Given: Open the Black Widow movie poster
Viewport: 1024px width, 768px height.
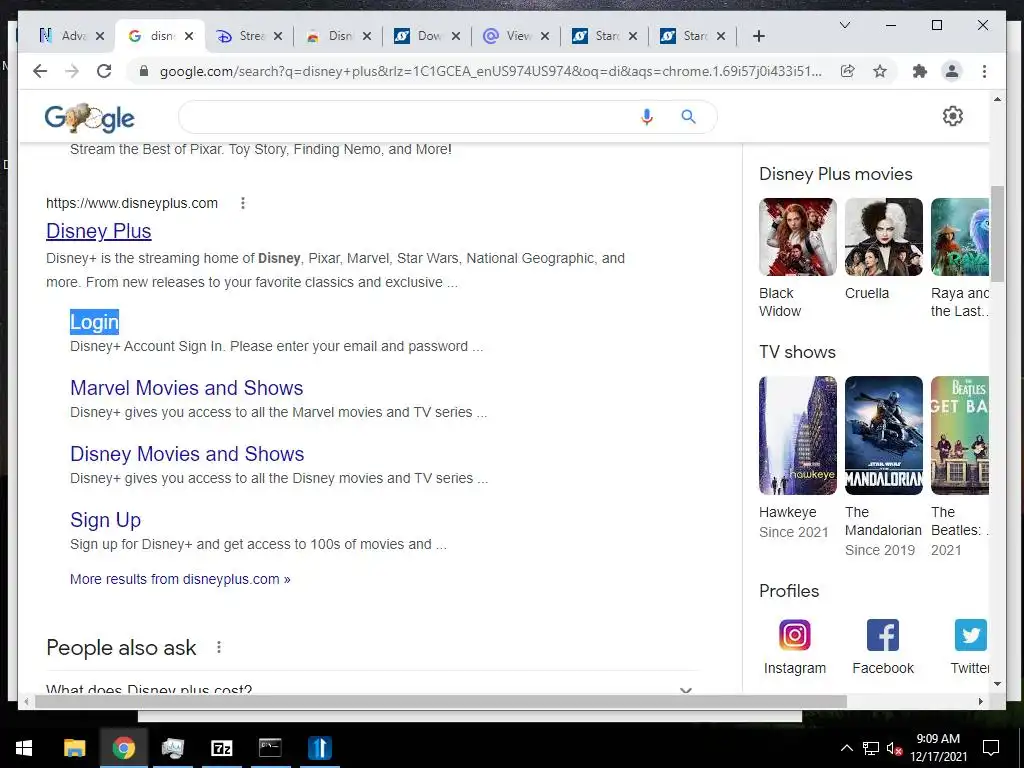Looking at the screenshot, I should point(797,237).
